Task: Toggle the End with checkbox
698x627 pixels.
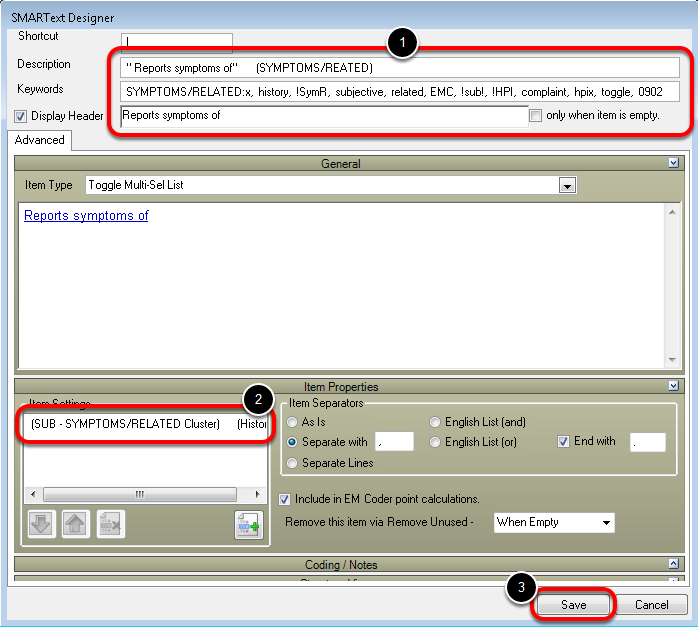Action: tap(563, 441)
